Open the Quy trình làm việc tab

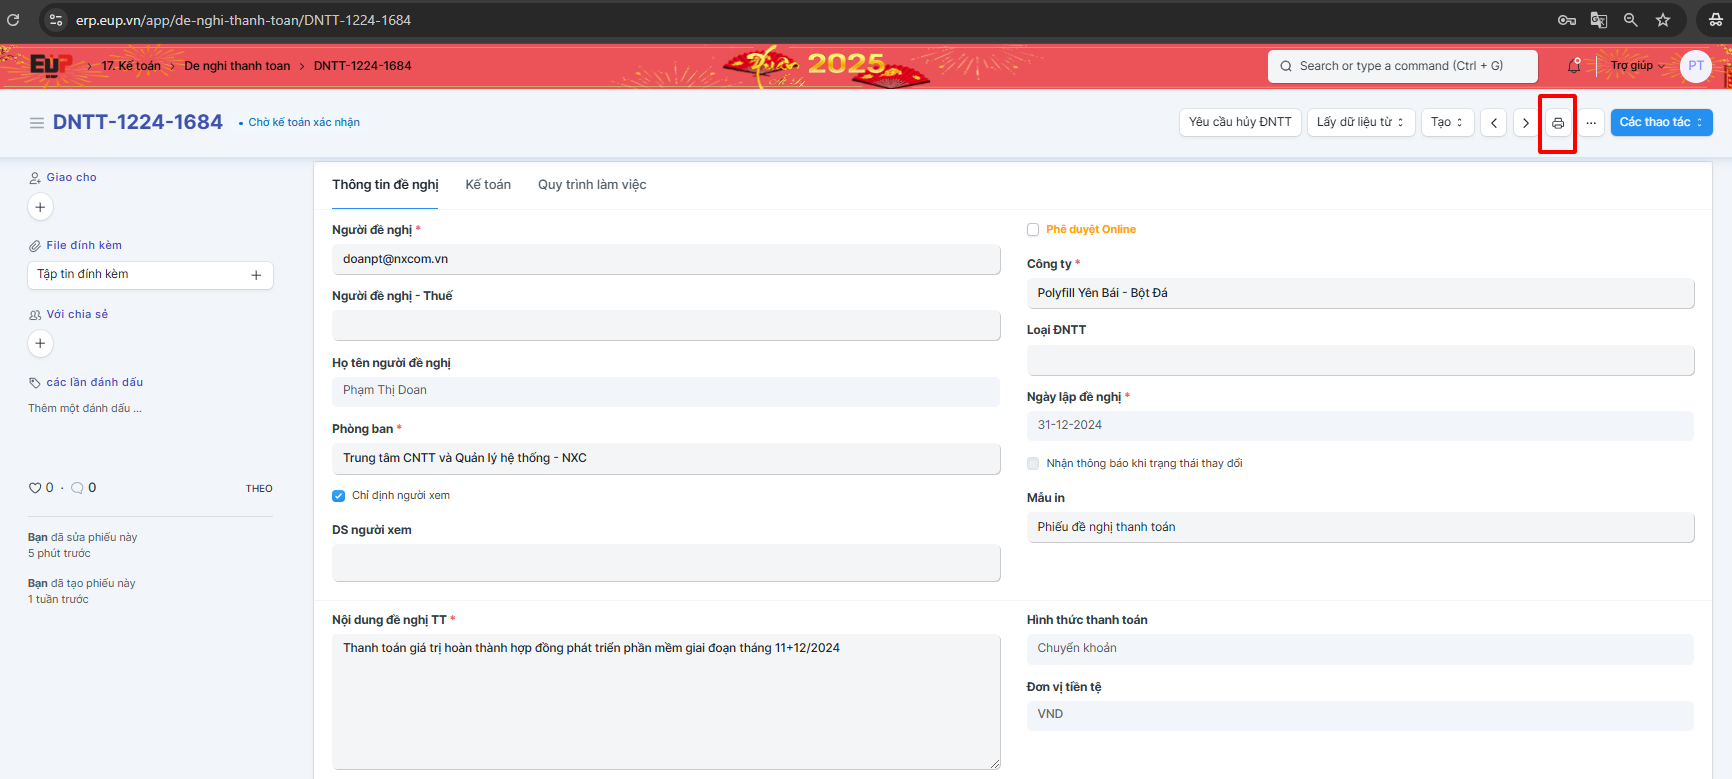click(592, 185)
